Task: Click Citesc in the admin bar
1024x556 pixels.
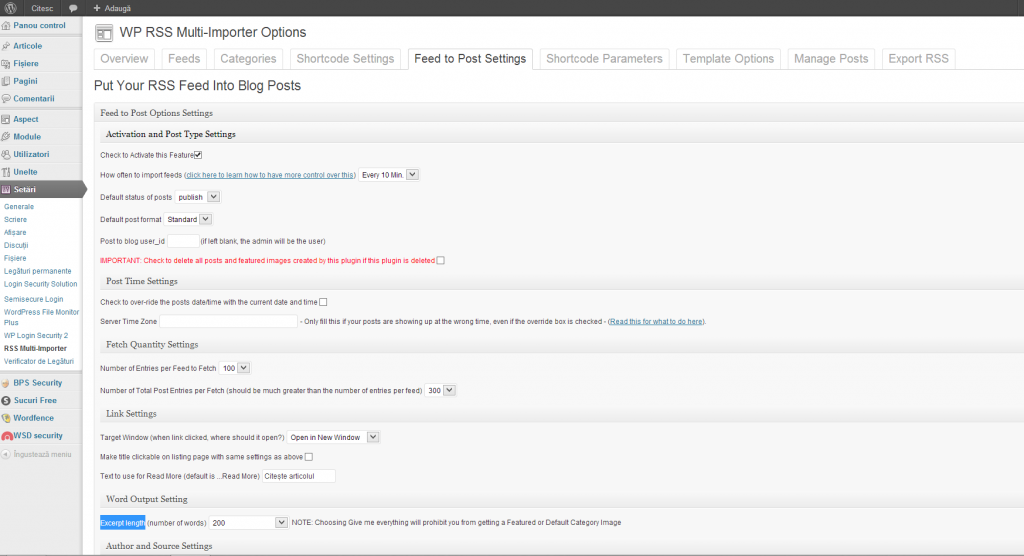Action: click(42, 8)
